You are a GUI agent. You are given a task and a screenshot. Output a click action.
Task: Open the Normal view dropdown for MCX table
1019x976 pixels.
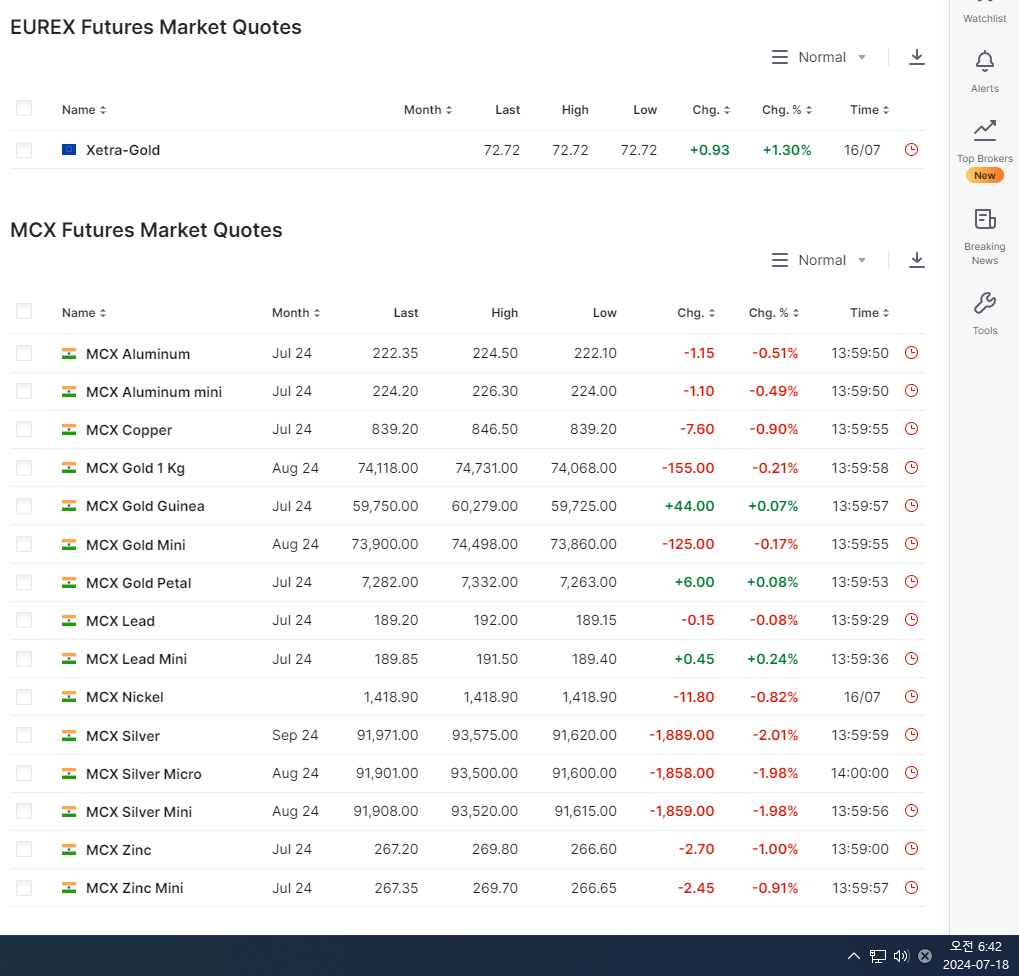(819, 260)
